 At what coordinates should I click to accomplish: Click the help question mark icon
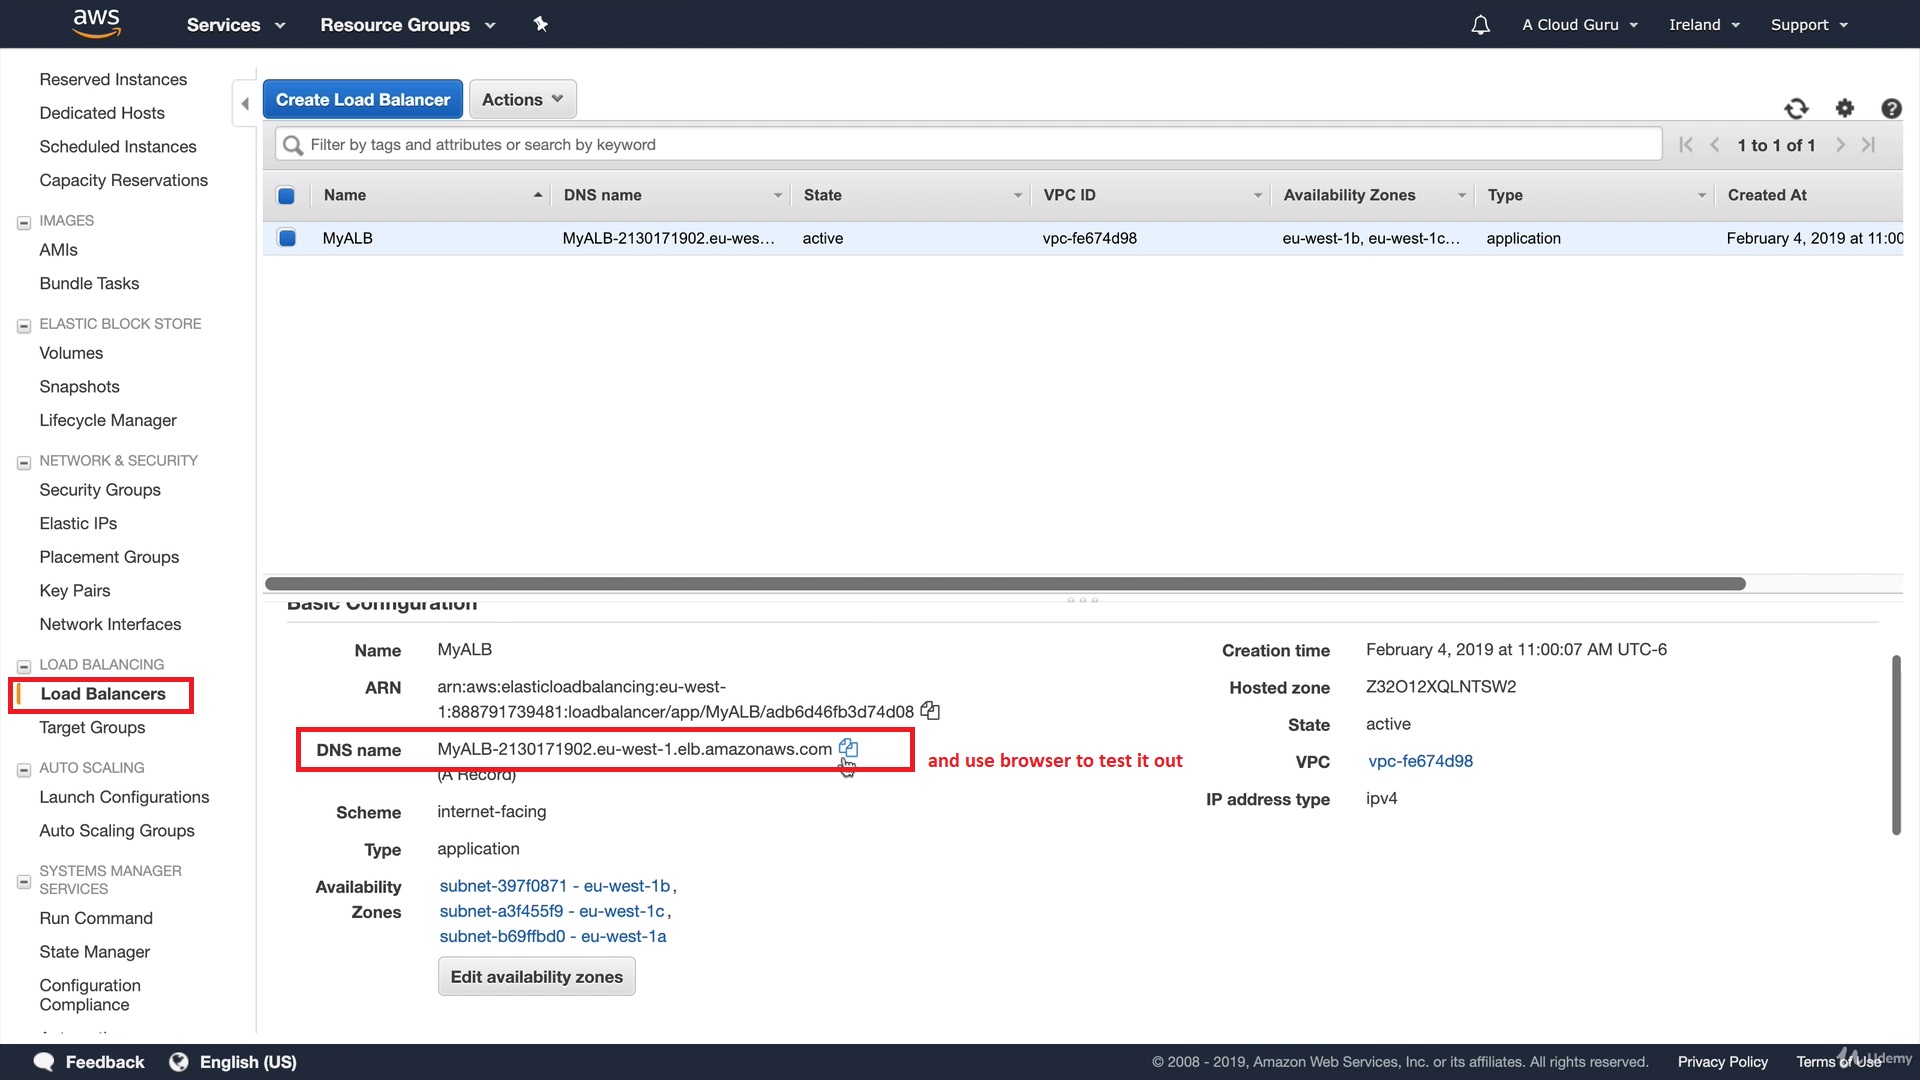[1890, 108]
